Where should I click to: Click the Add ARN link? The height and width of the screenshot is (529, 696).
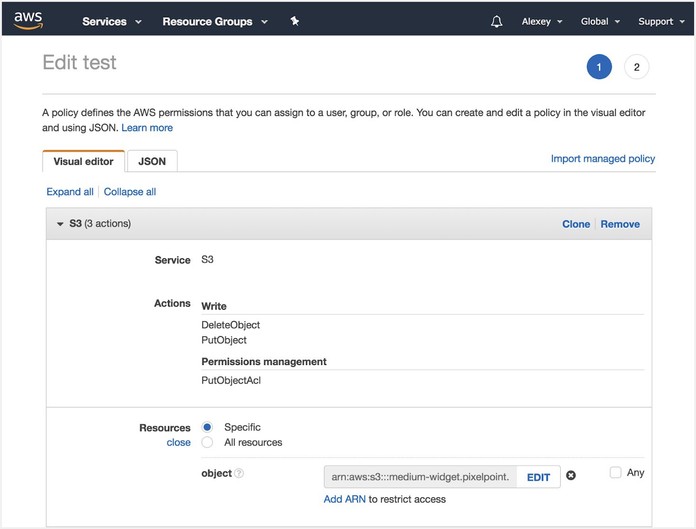pyautogui.click(x=345, y=499)
